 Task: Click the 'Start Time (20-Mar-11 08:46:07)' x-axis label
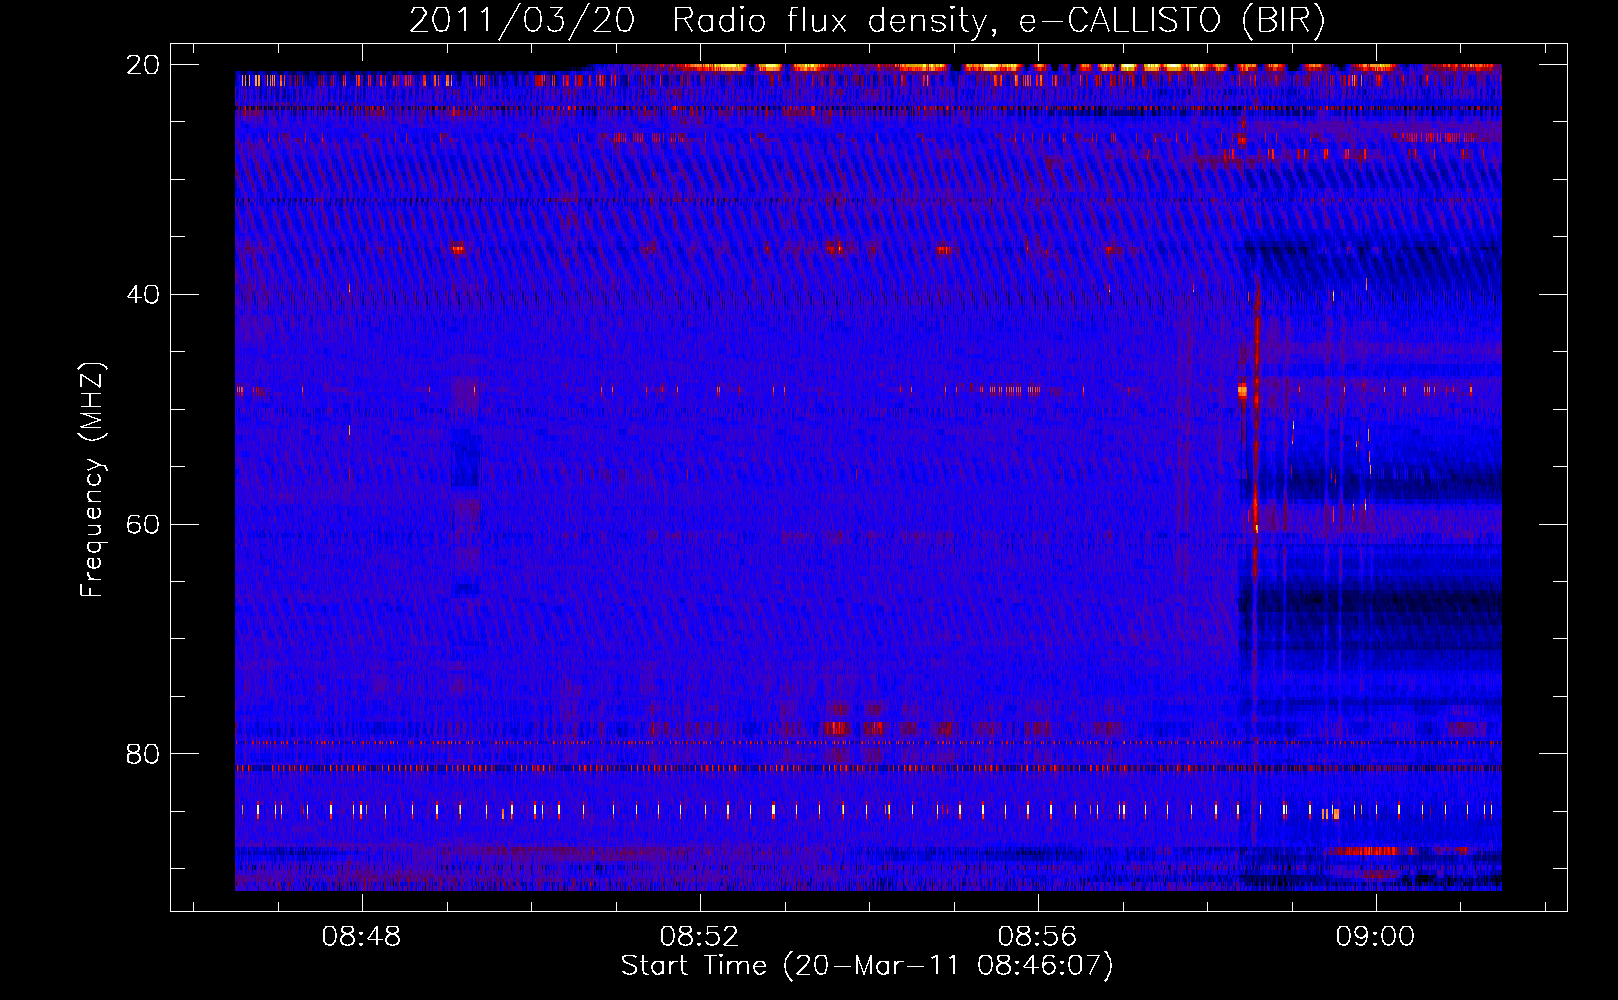click(x=867, y=966)
